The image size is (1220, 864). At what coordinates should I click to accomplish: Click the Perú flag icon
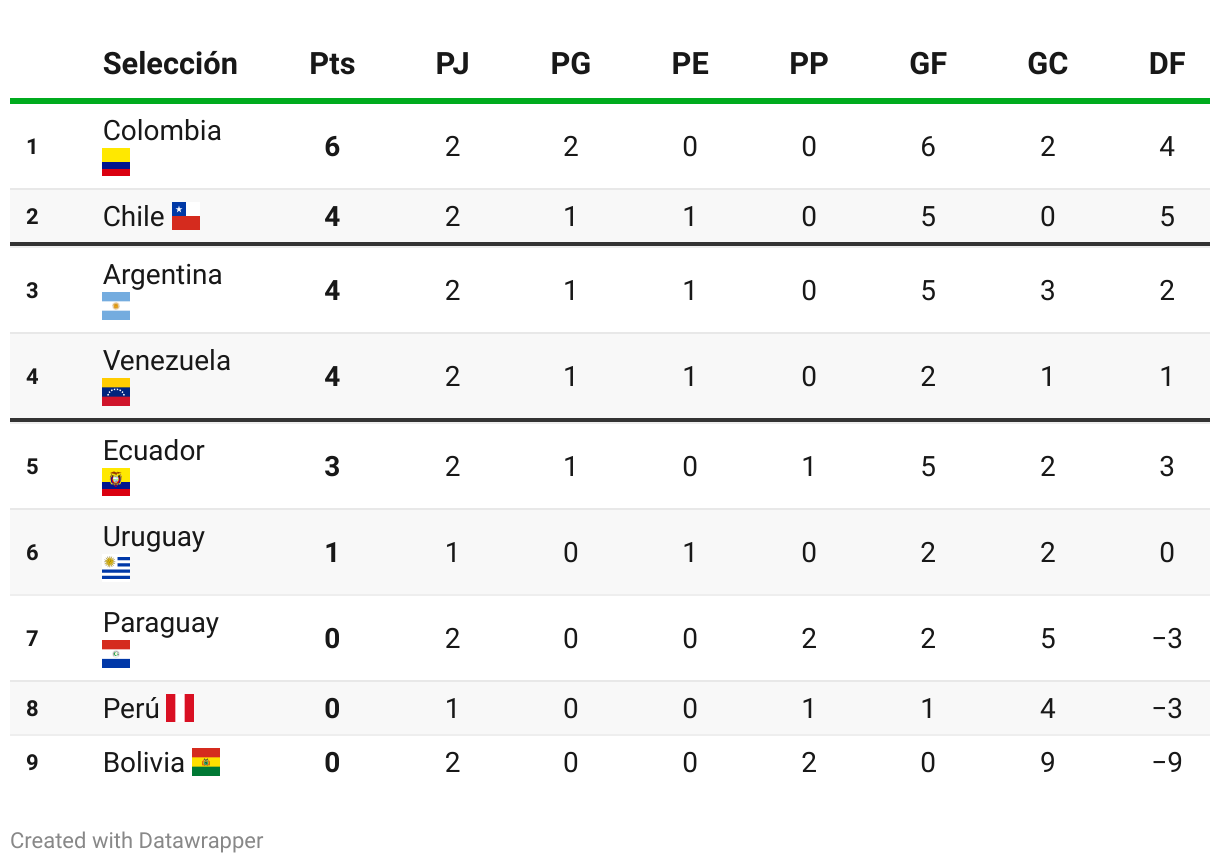pyautogui.click(x=180, y=708)
